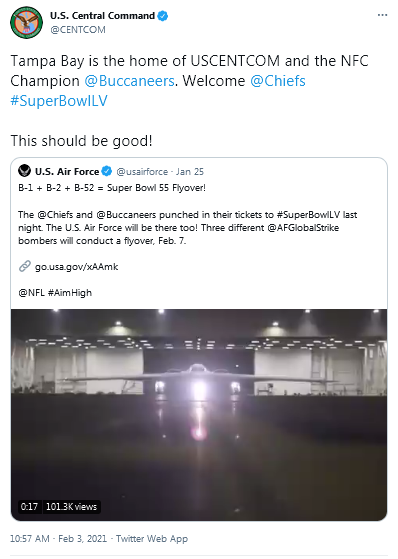Click the verified badge next to U.S. Air Force
The height and width of the screenshot is (559, 398).
107,171
